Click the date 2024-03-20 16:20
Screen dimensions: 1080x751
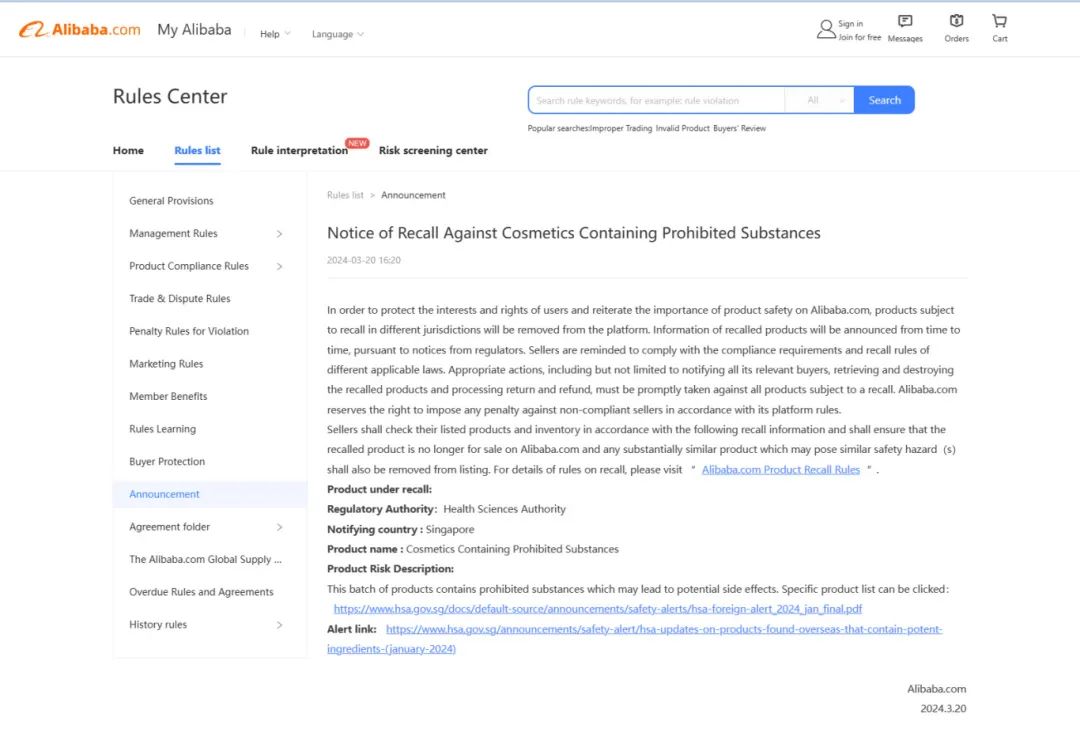(364, 260)
